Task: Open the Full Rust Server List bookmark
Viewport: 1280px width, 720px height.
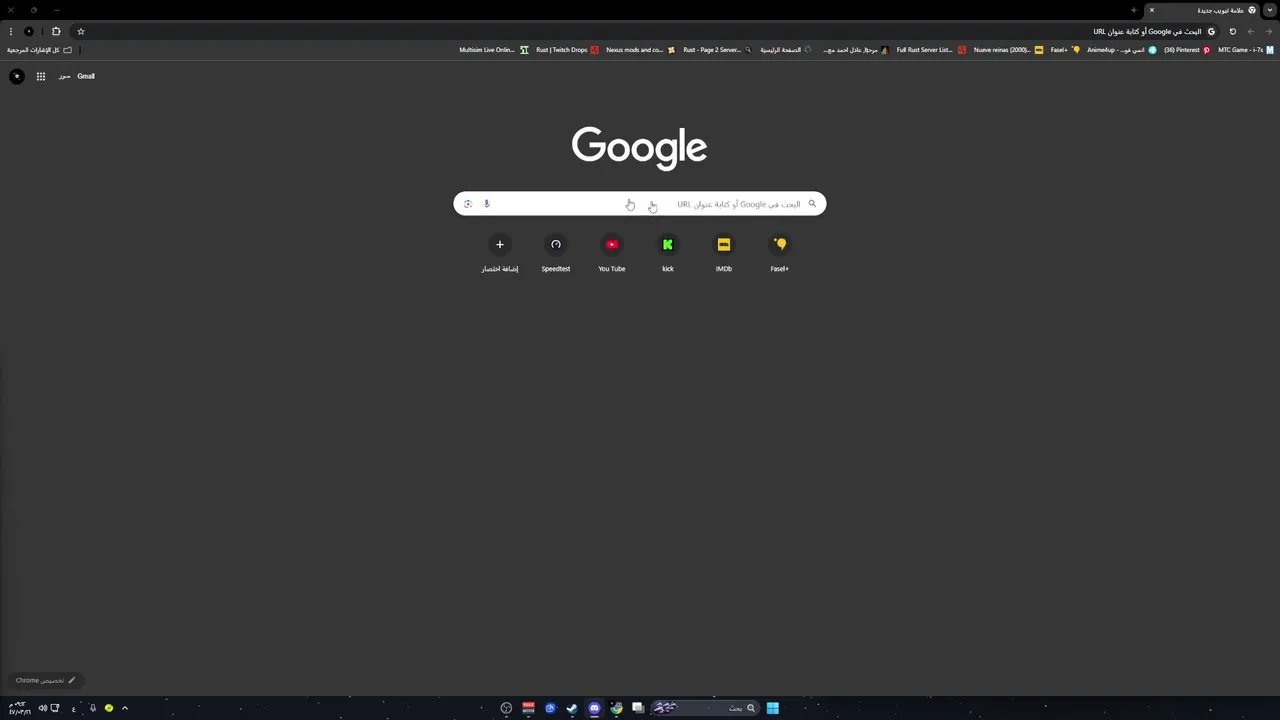Action: (x=931, y=50)
